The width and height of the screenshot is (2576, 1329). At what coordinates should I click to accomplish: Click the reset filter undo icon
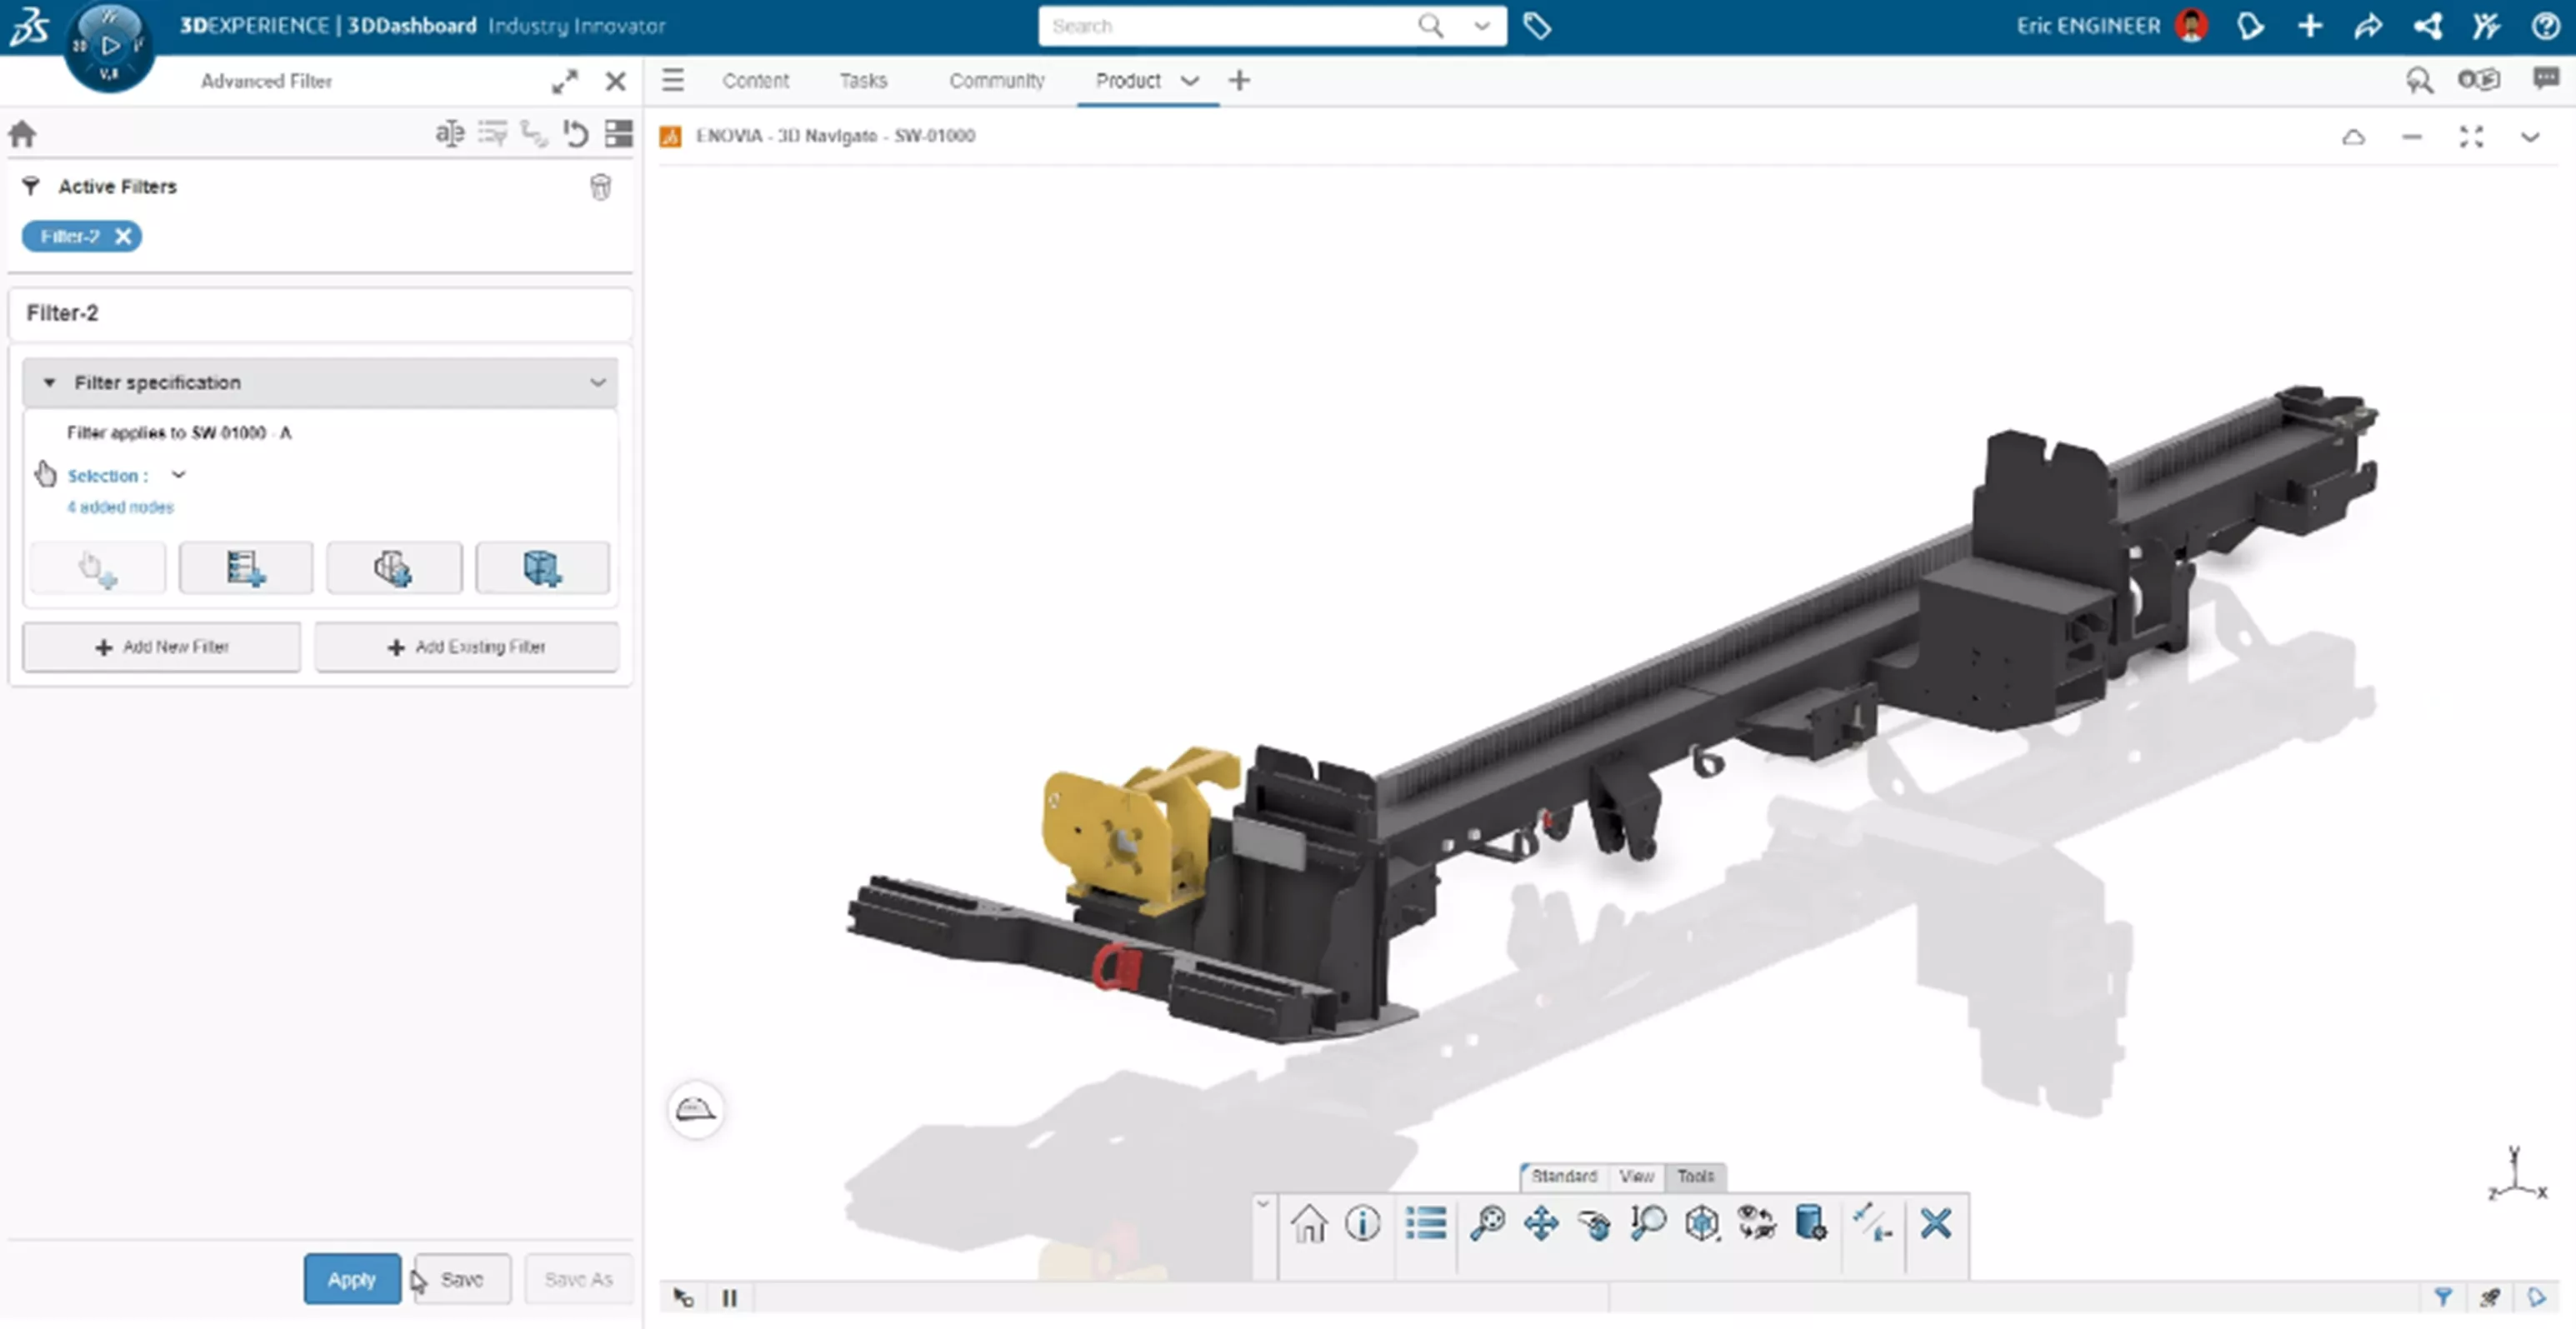point(576,133)
